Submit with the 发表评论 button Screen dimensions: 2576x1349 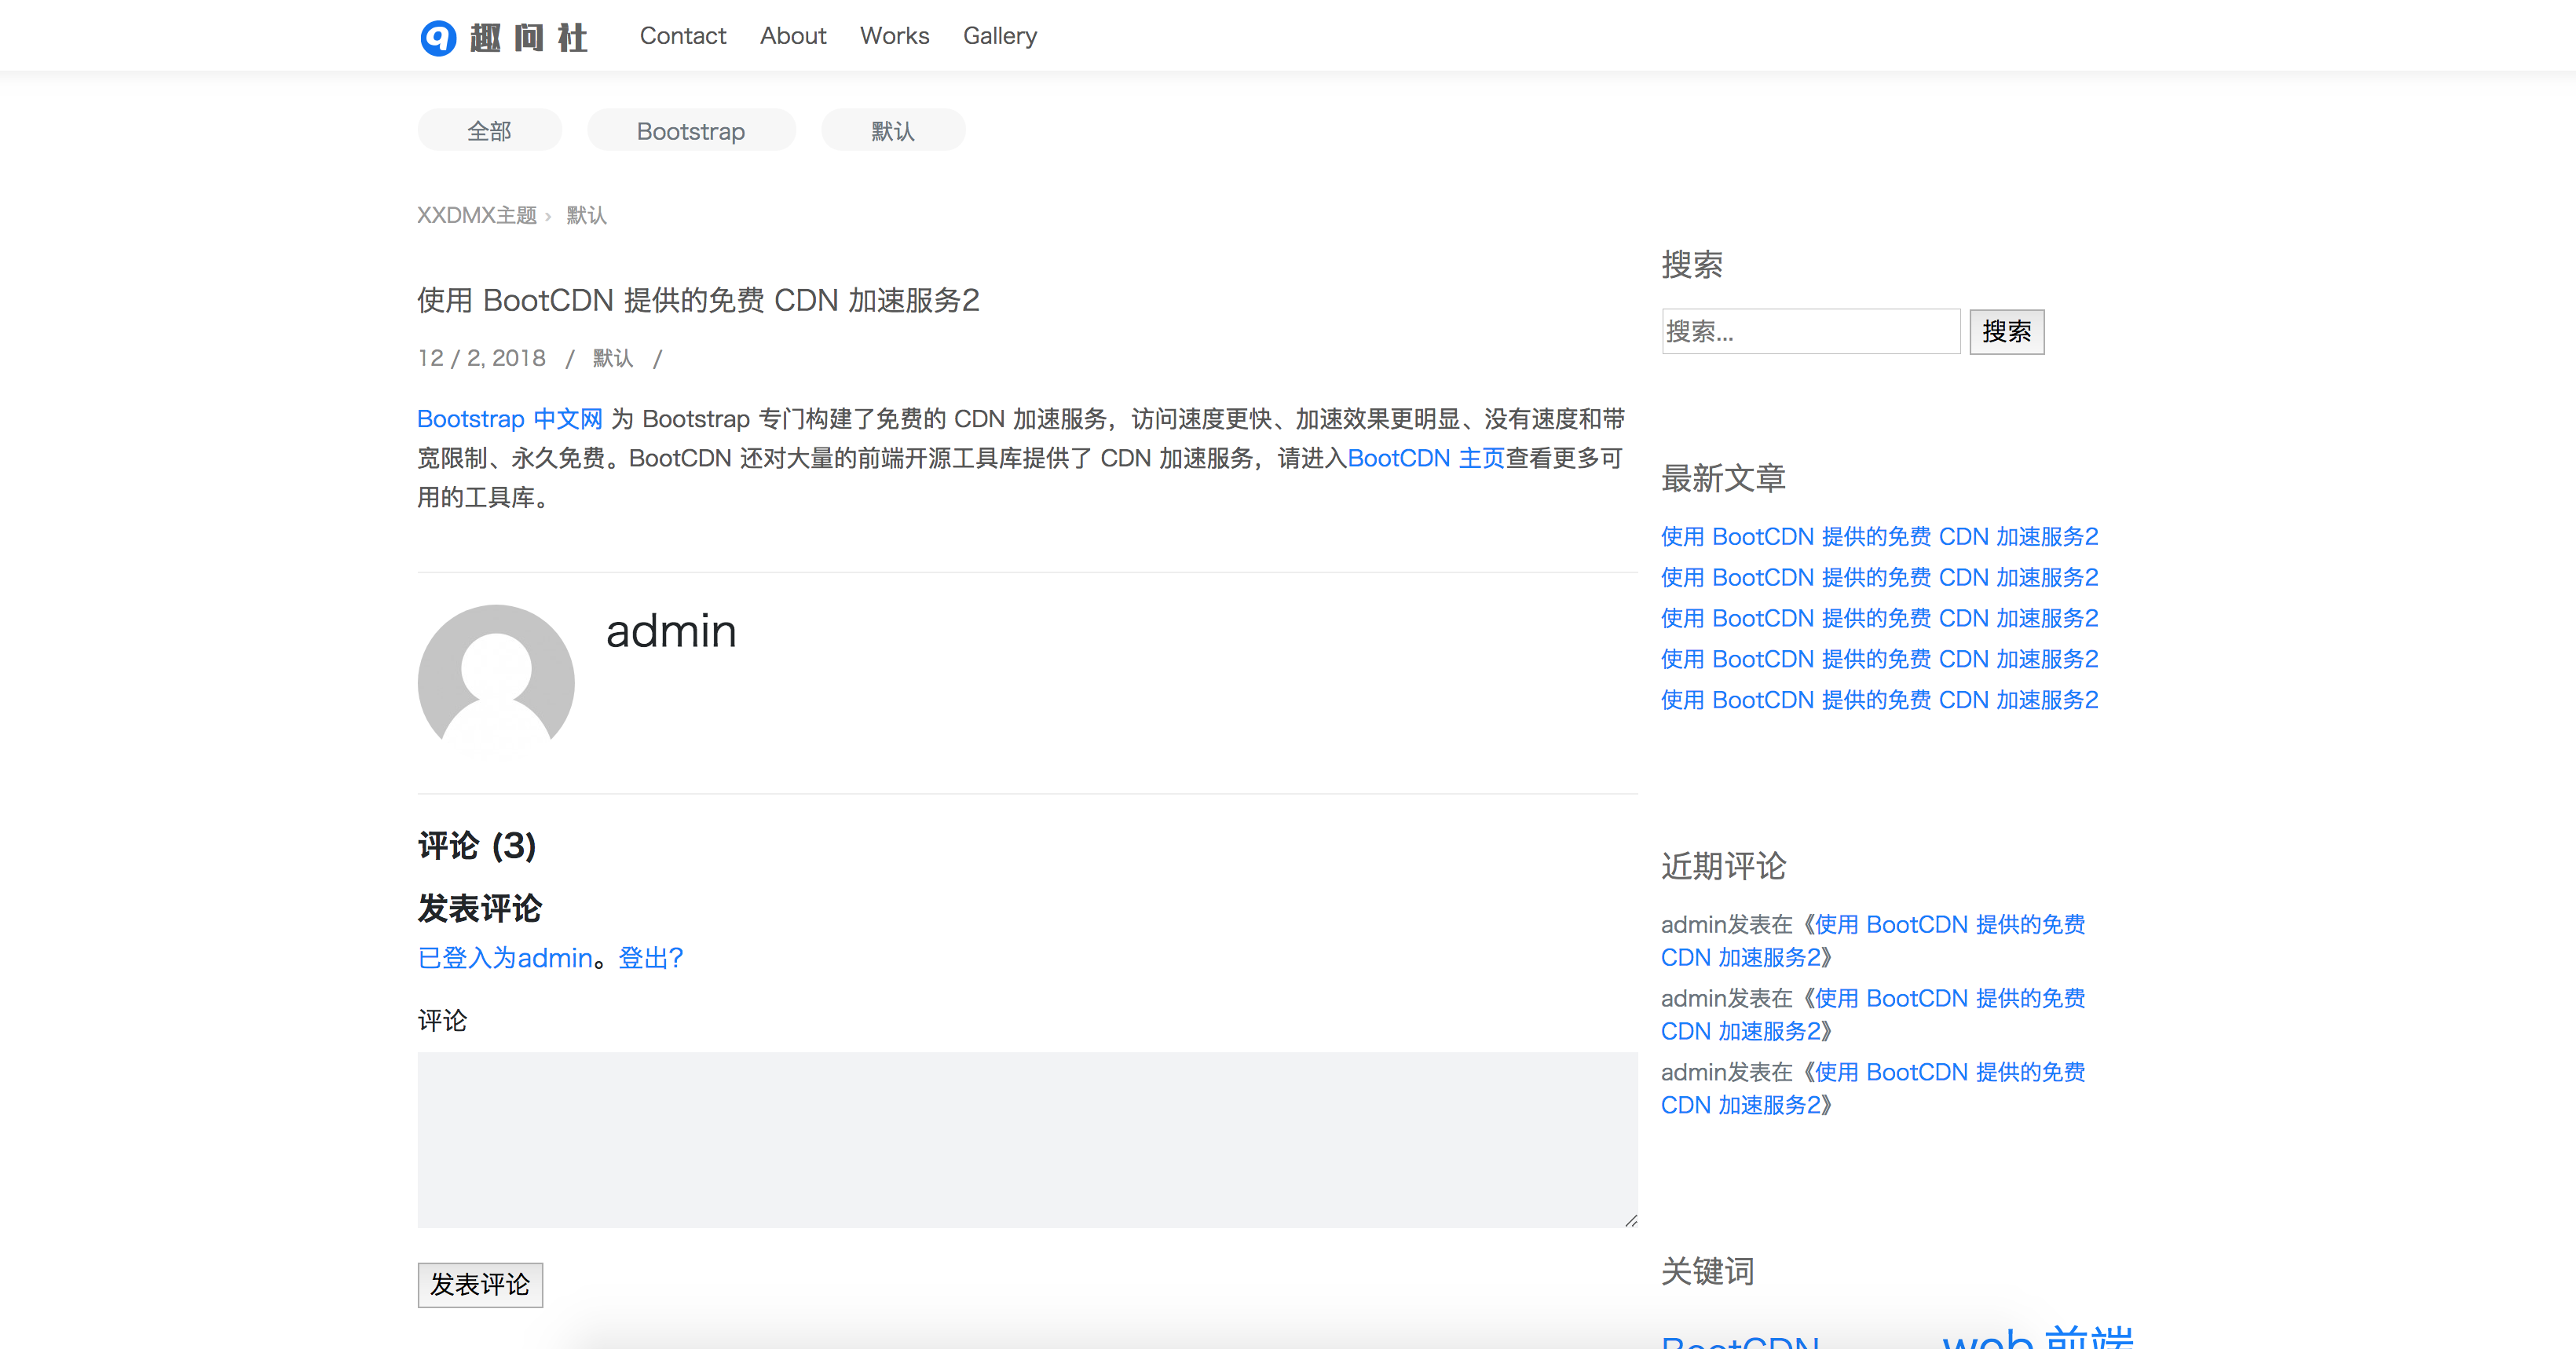[x=480, y=1284]
